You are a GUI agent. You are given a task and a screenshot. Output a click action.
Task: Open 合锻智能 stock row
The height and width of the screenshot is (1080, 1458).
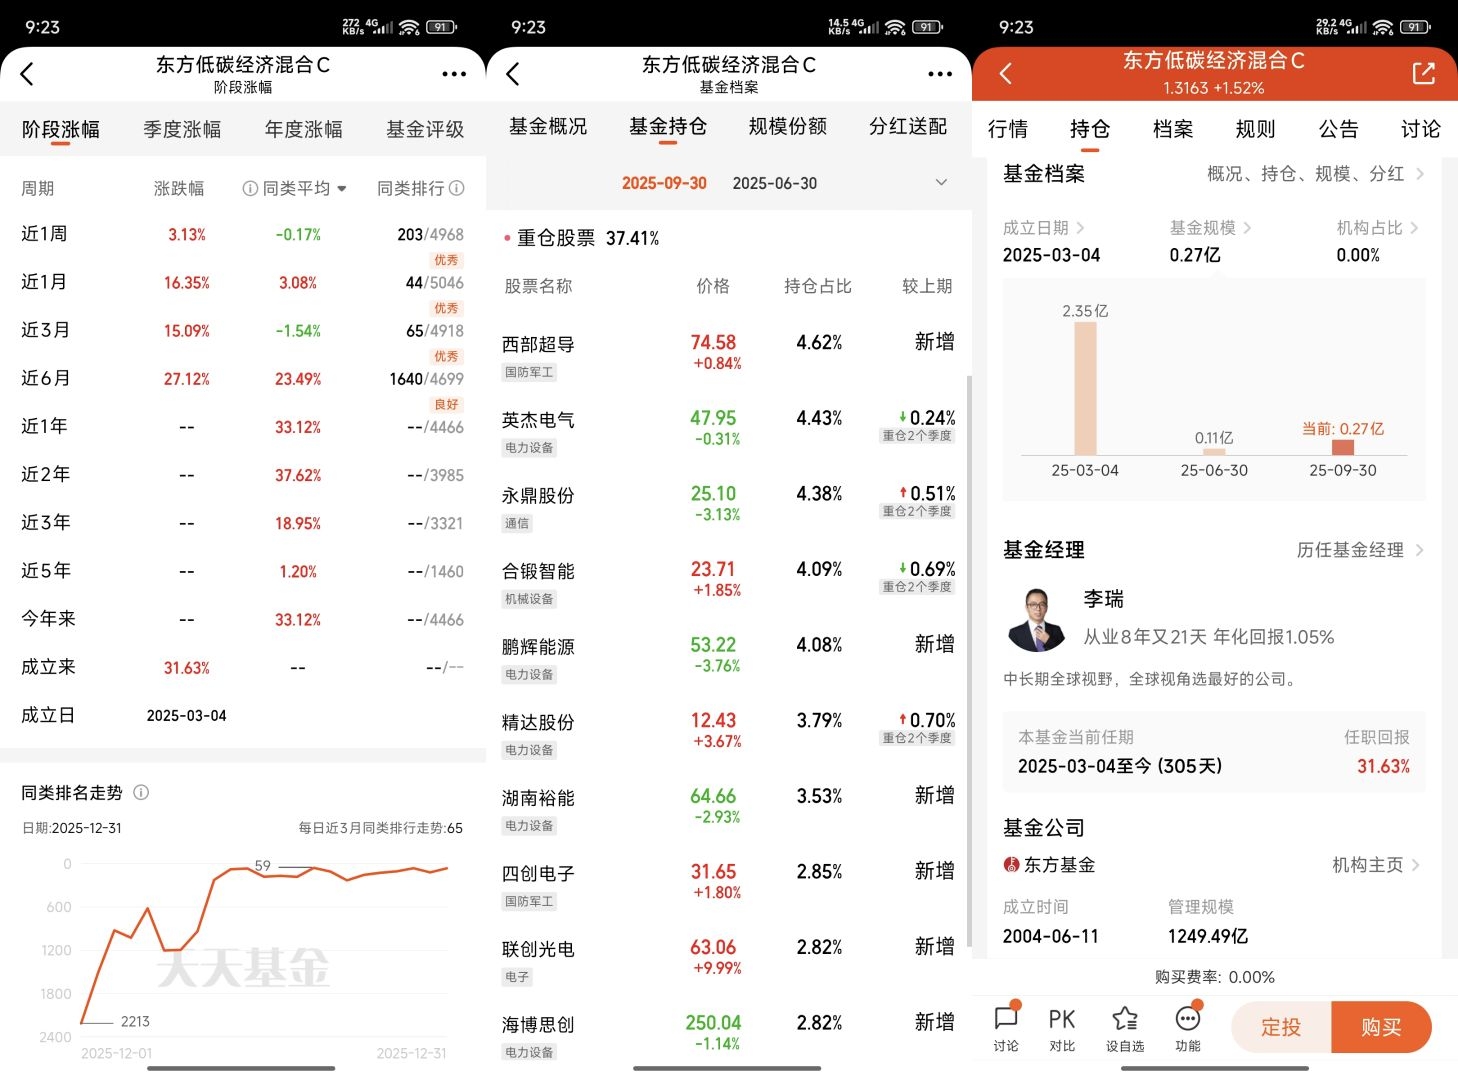coord(728,581)
